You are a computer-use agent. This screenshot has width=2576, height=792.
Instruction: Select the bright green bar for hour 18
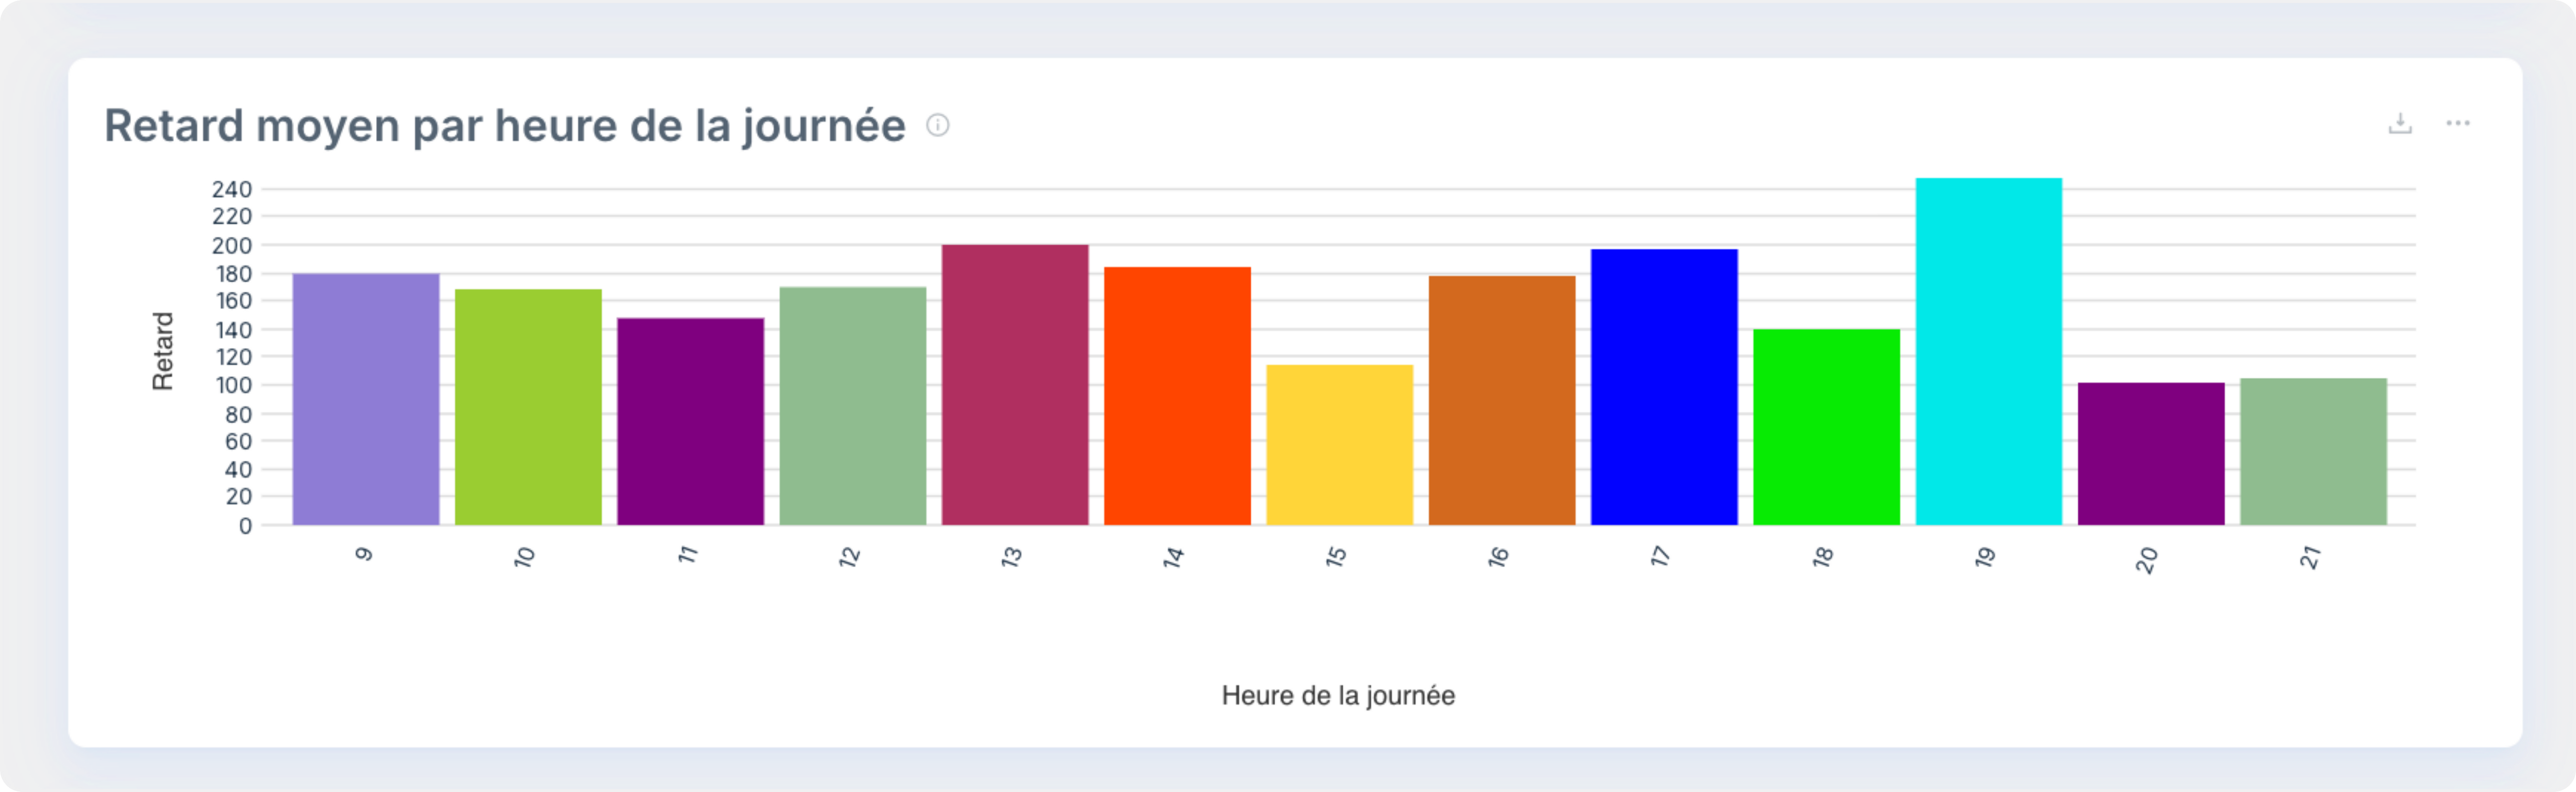1826,427
